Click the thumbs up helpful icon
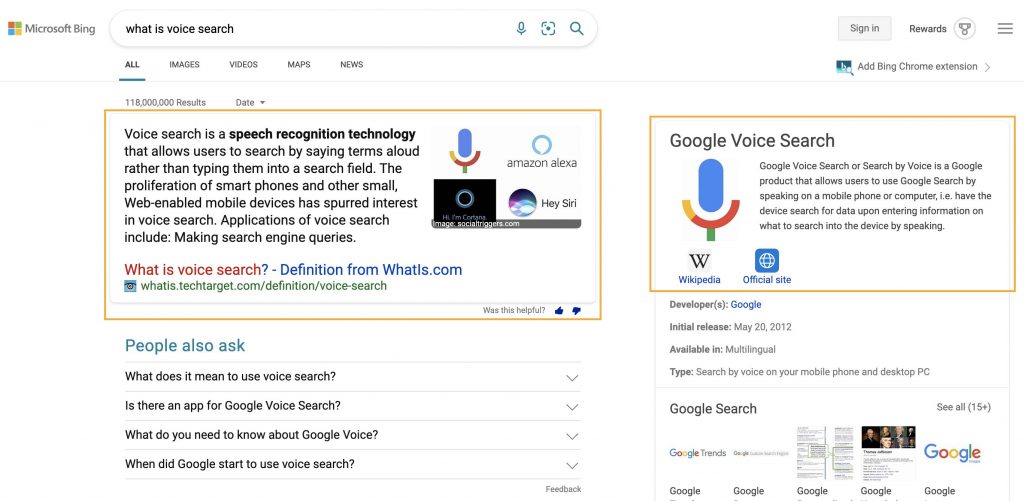The image size is (1024, 501). [558, 311]
